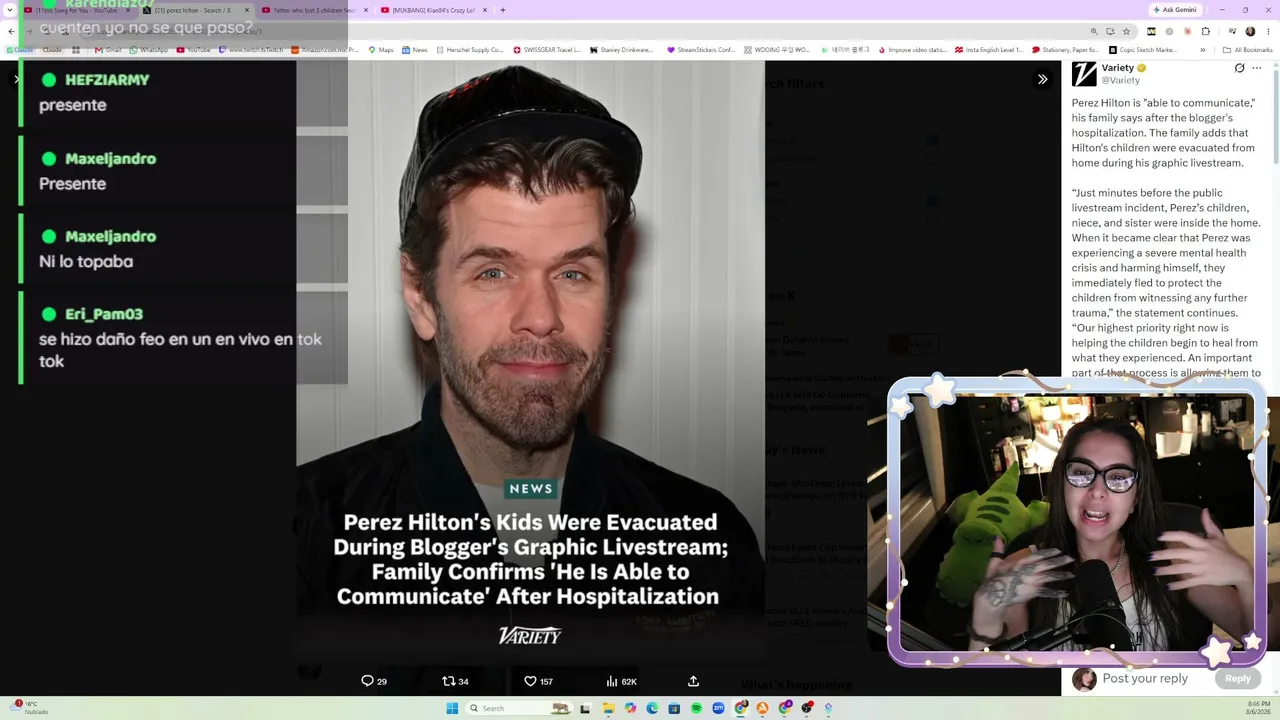Switch to the MUKBANG Kian84's Crazy tab
The image size is (1280, 720).
pos(432,10)
